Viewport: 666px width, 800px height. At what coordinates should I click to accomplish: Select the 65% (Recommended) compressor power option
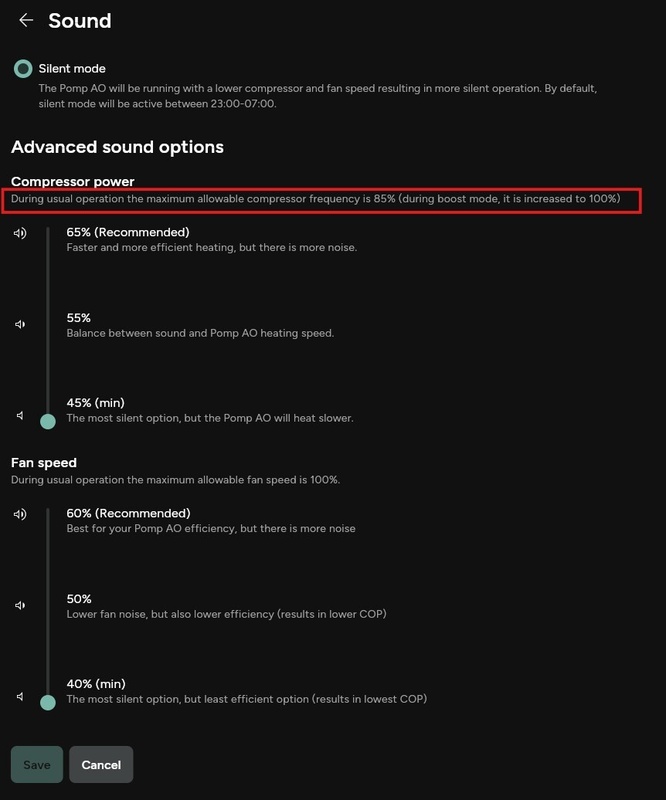128,232
